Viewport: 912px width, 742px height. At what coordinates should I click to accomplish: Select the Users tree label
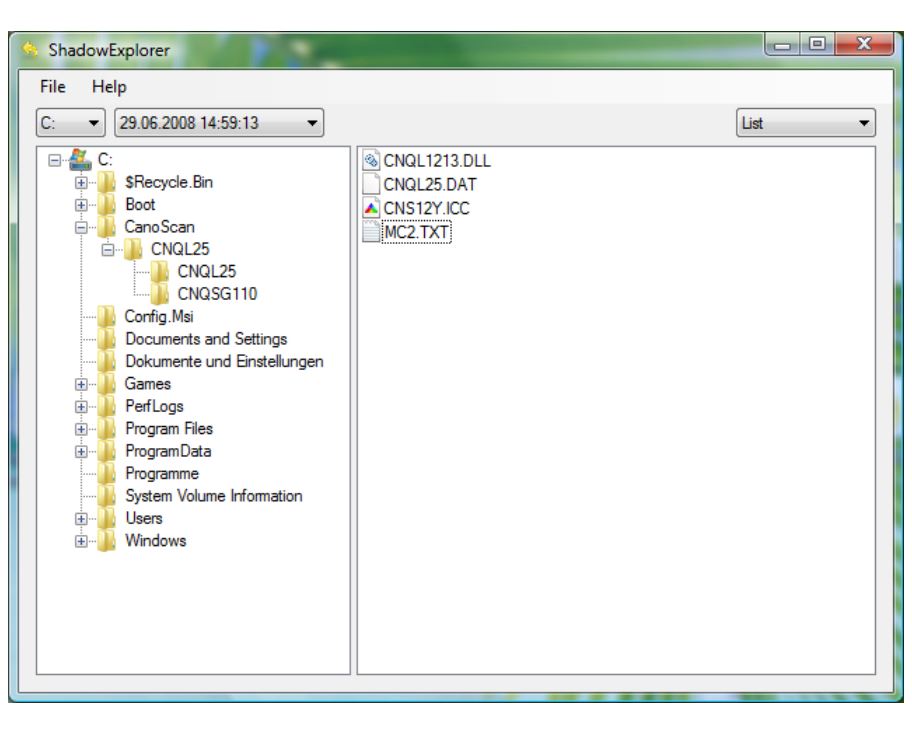(144, 518)
